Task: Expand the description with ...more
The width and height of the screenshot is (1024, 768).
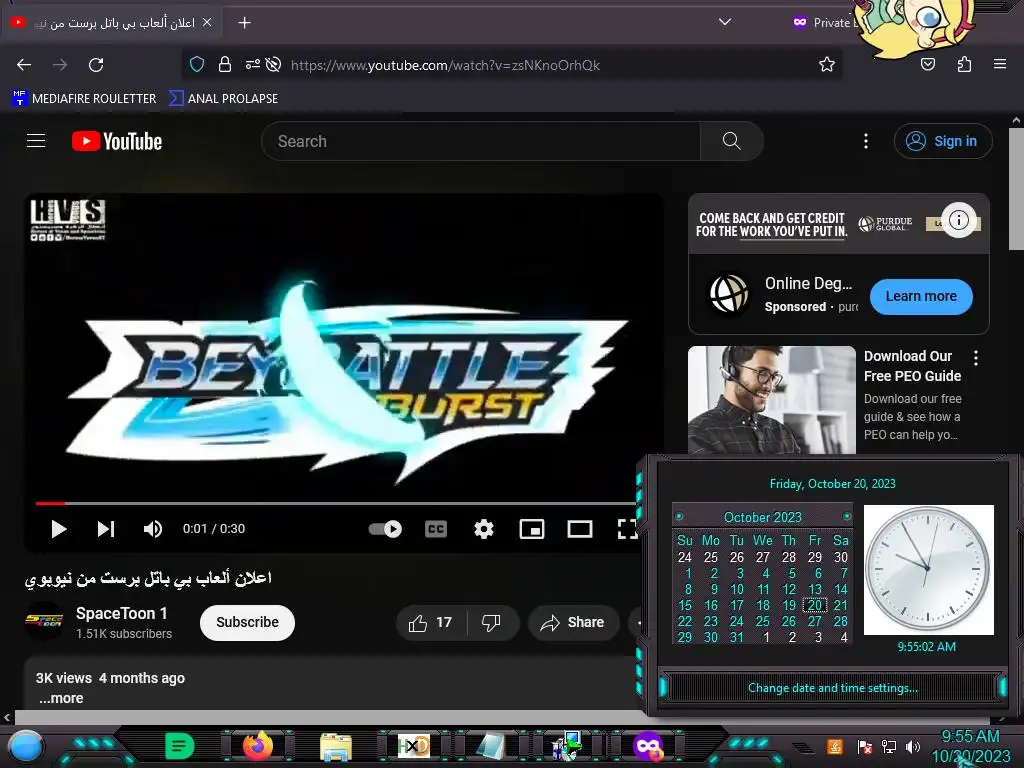Action: [x=61, y=698]
